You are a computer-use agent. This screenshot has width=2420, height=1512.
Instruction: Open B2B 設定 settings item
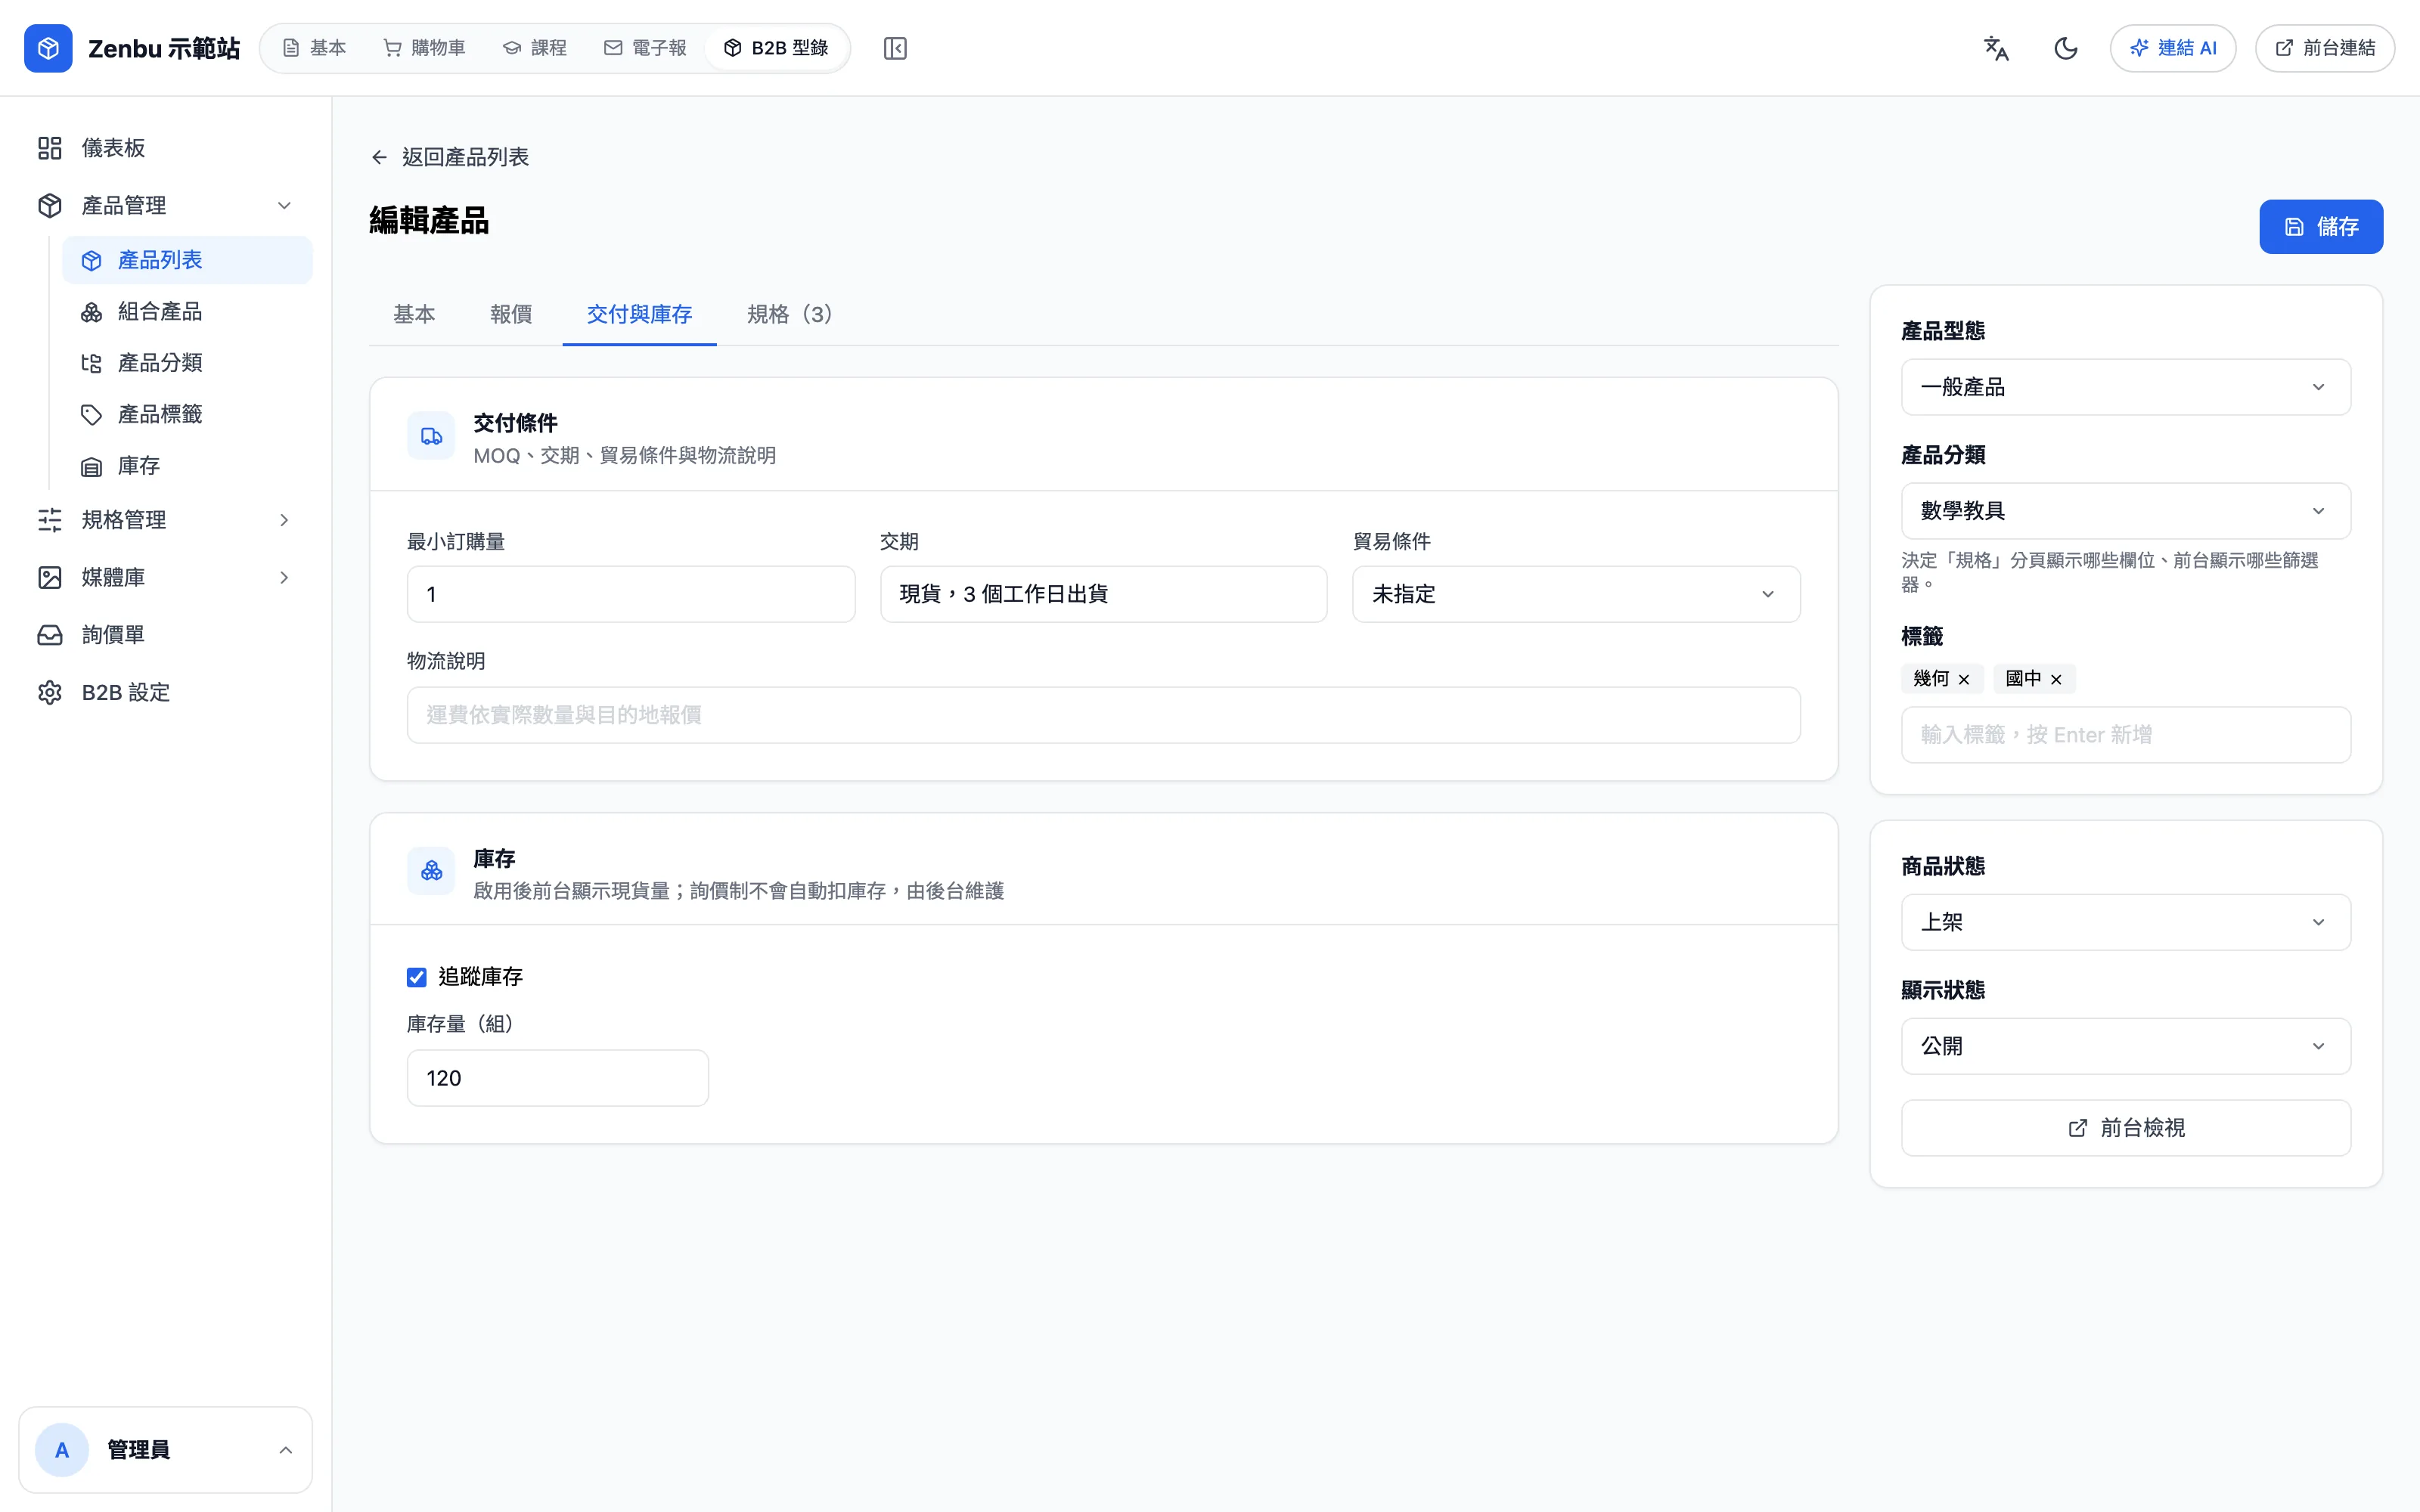166,692
